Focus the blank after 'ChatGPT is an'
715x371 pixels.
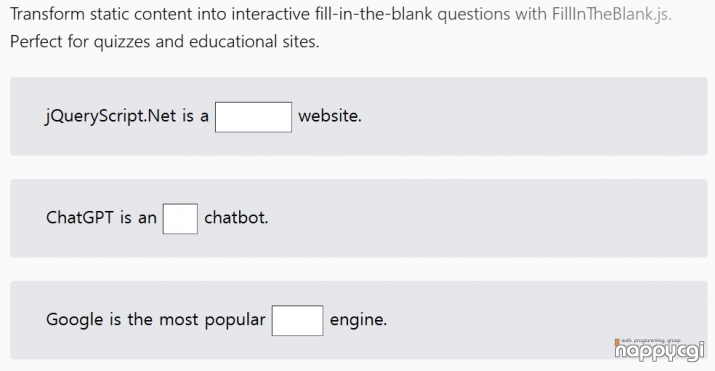click(180, 219)
